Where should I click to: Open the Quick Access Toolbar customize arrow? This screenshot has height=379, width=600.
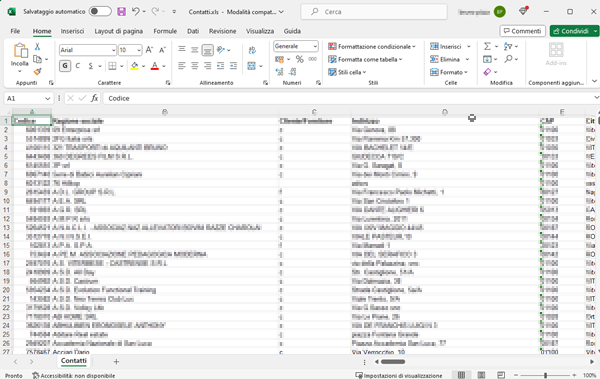point(174,12)
